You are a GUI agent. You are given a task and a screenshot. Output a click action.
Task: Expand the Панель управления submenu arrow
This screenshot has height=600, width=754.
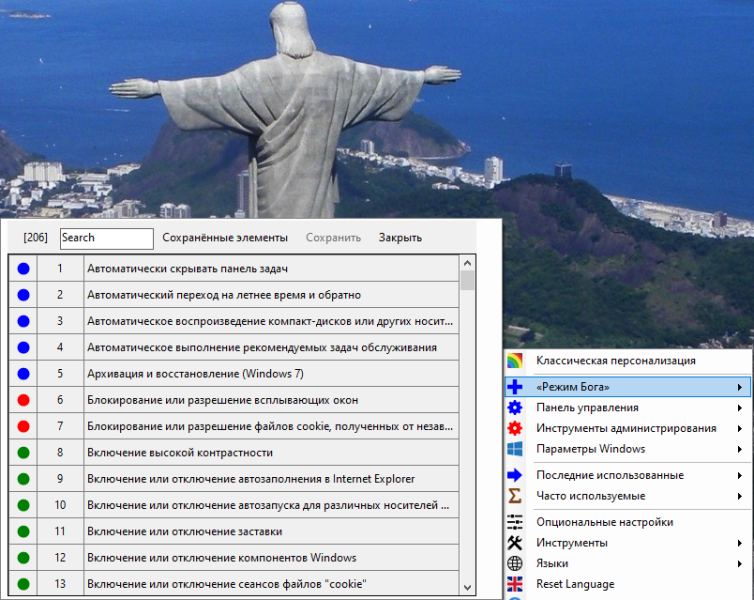740,408
